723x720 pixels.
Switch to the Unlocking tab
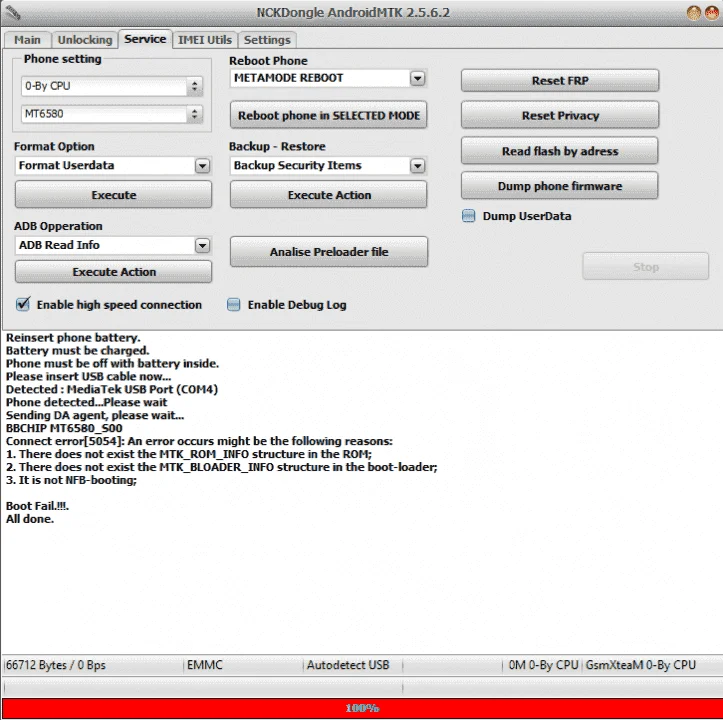point(85,40)
